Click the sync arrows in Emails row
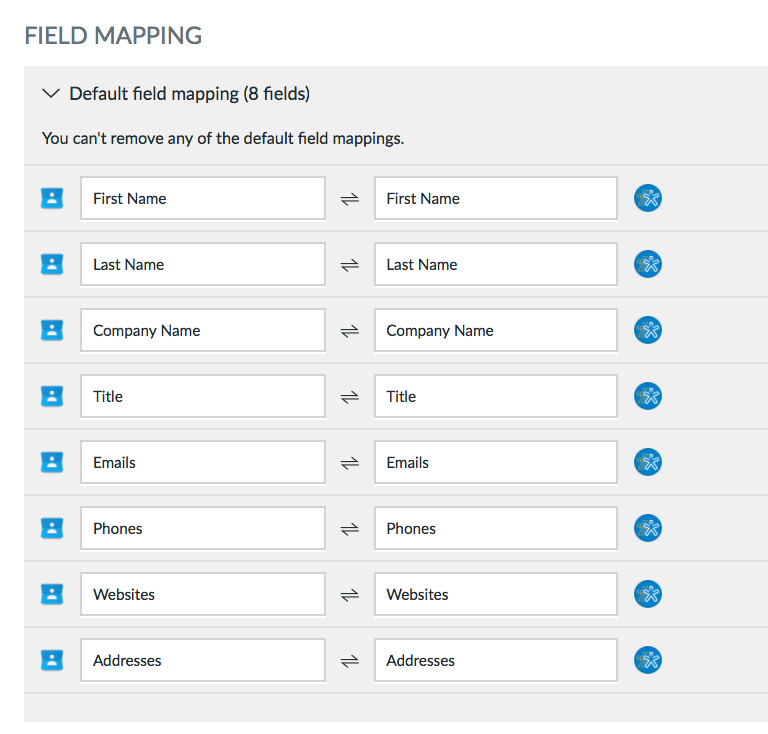The width and height of the screenshot is (768, 734). (350, 463)
